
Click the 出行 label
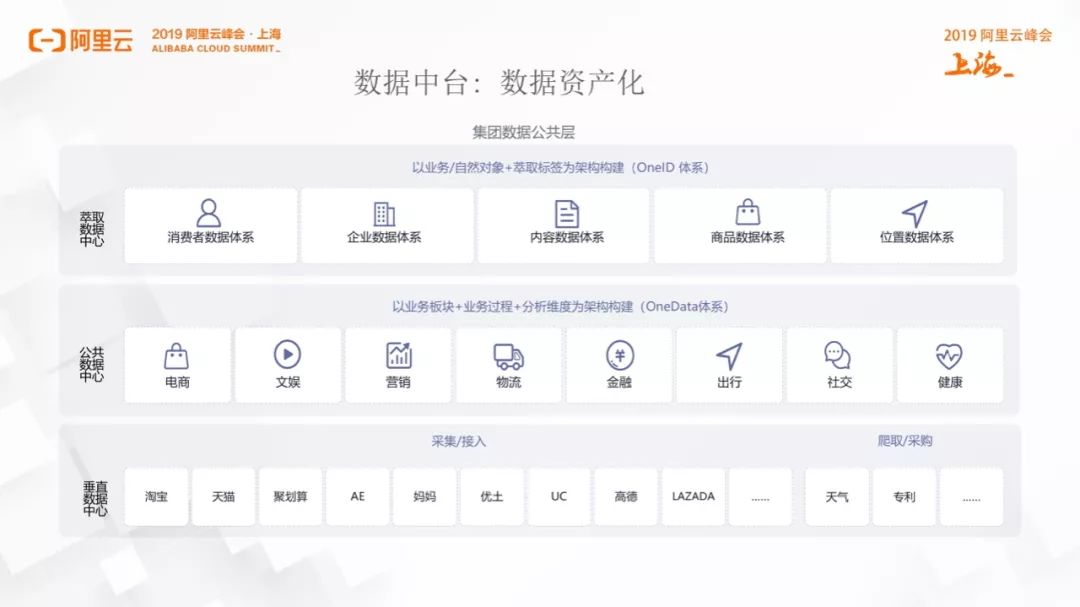click(x=729, y=382)
